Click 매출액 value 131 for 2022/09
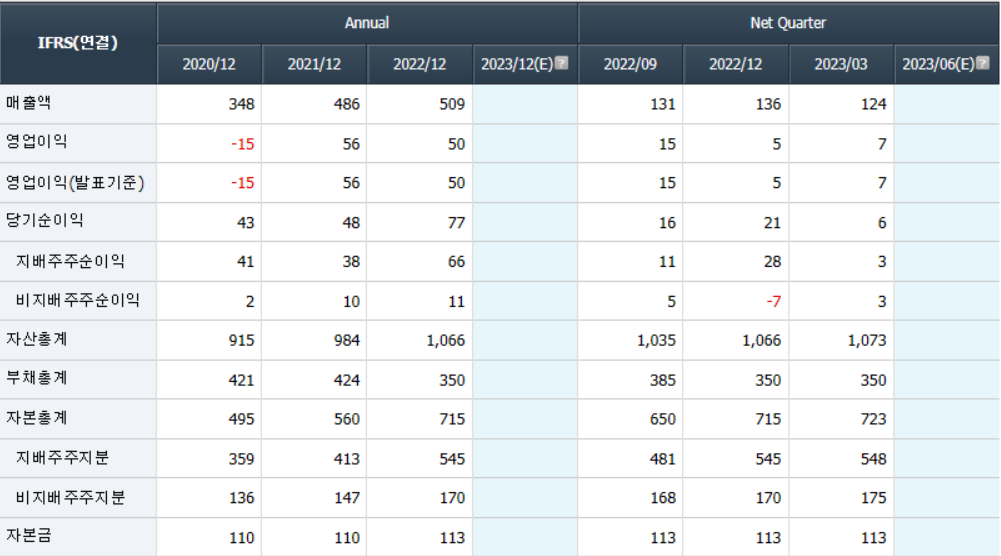This screenshot has height=556, width=1001. tap(663, 104)
